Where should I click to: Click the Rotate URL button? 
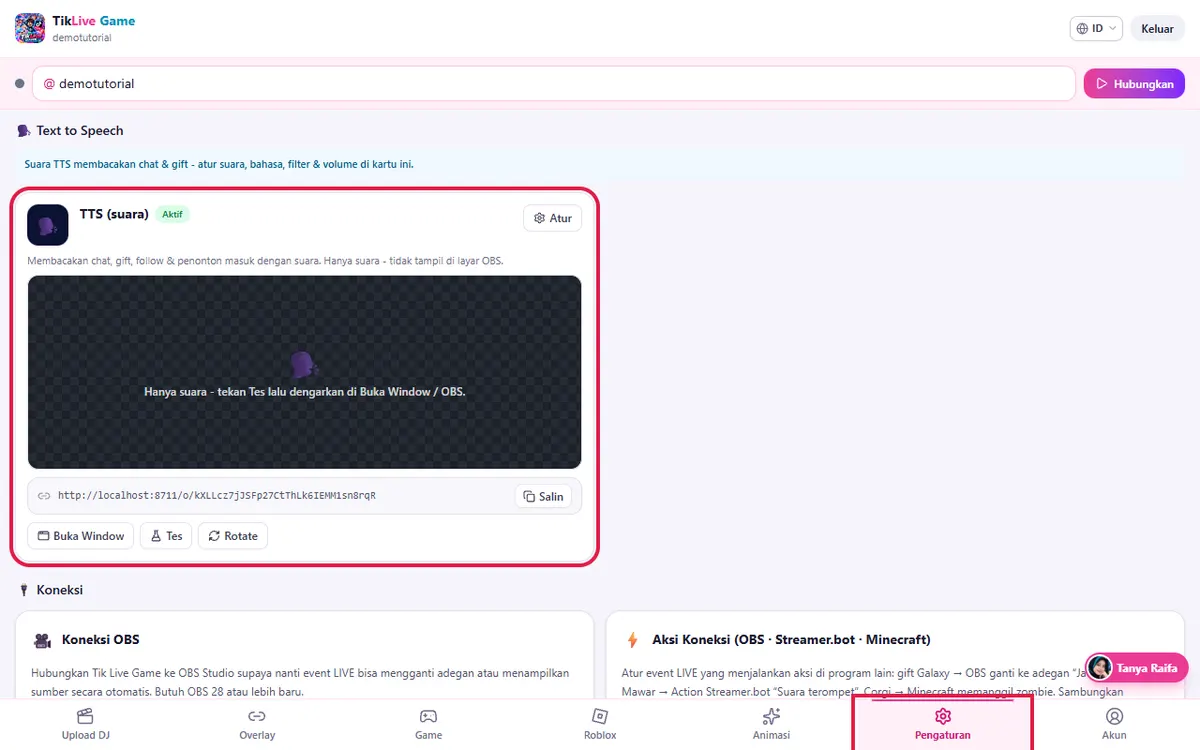tap(233, 536)
